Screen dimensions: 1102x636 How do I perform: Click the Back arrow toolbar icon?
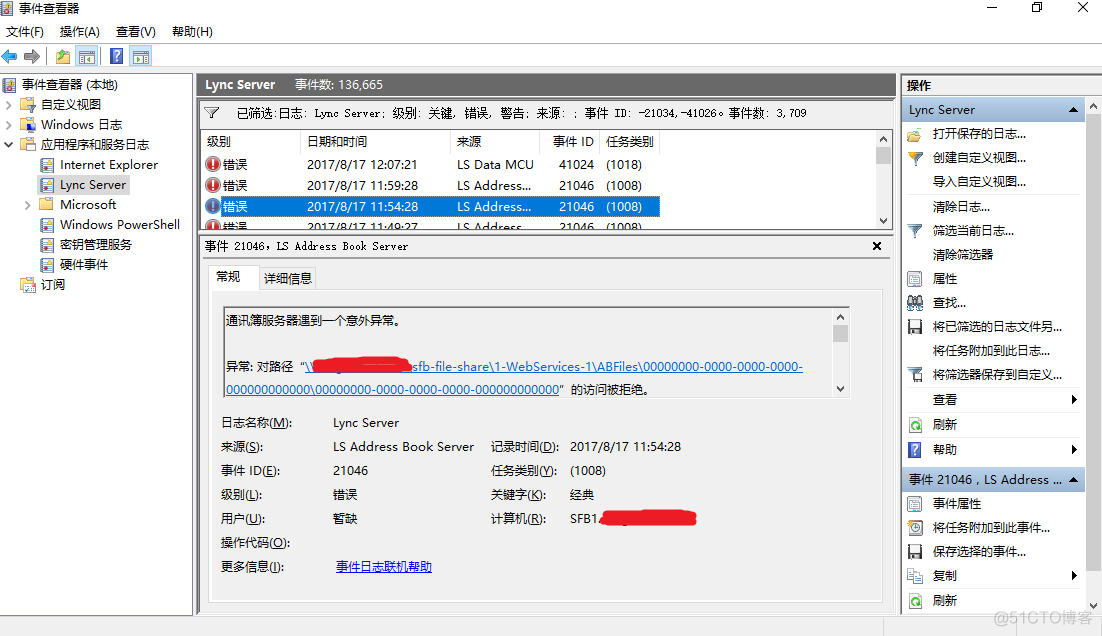(x=10, y=56)
